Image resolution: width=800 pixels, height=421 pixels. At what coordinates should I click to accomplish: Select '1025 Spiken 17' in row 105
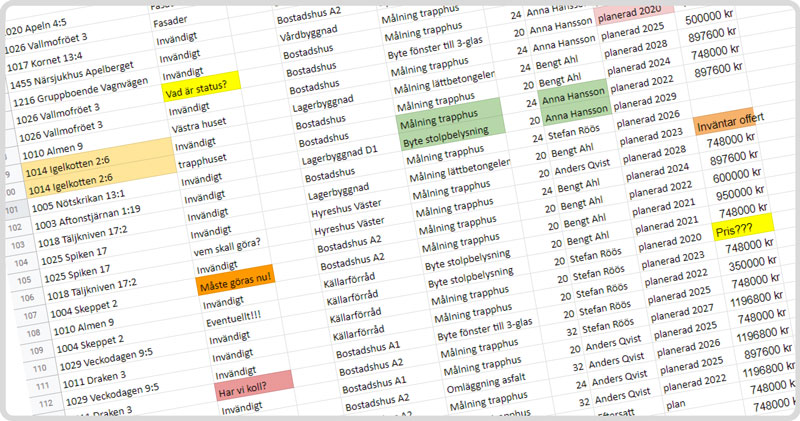tap(77, 274)
